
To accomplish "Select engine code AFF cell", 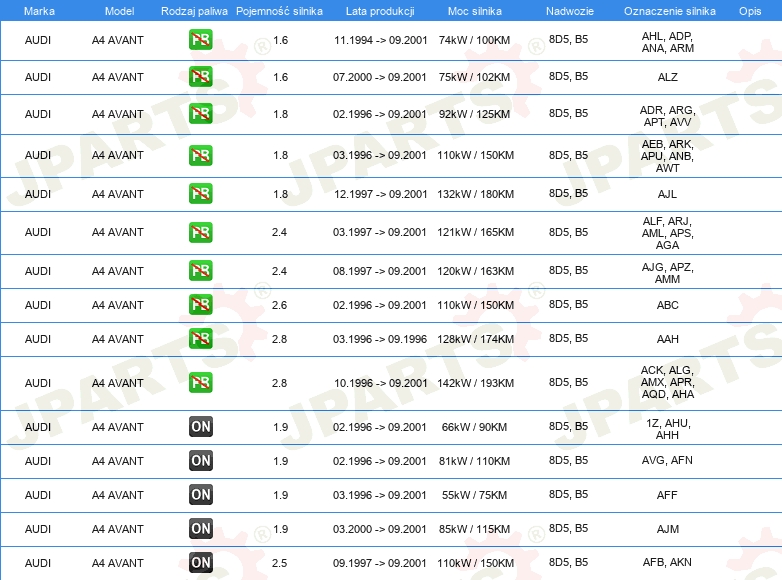I will tap(667, 495).
